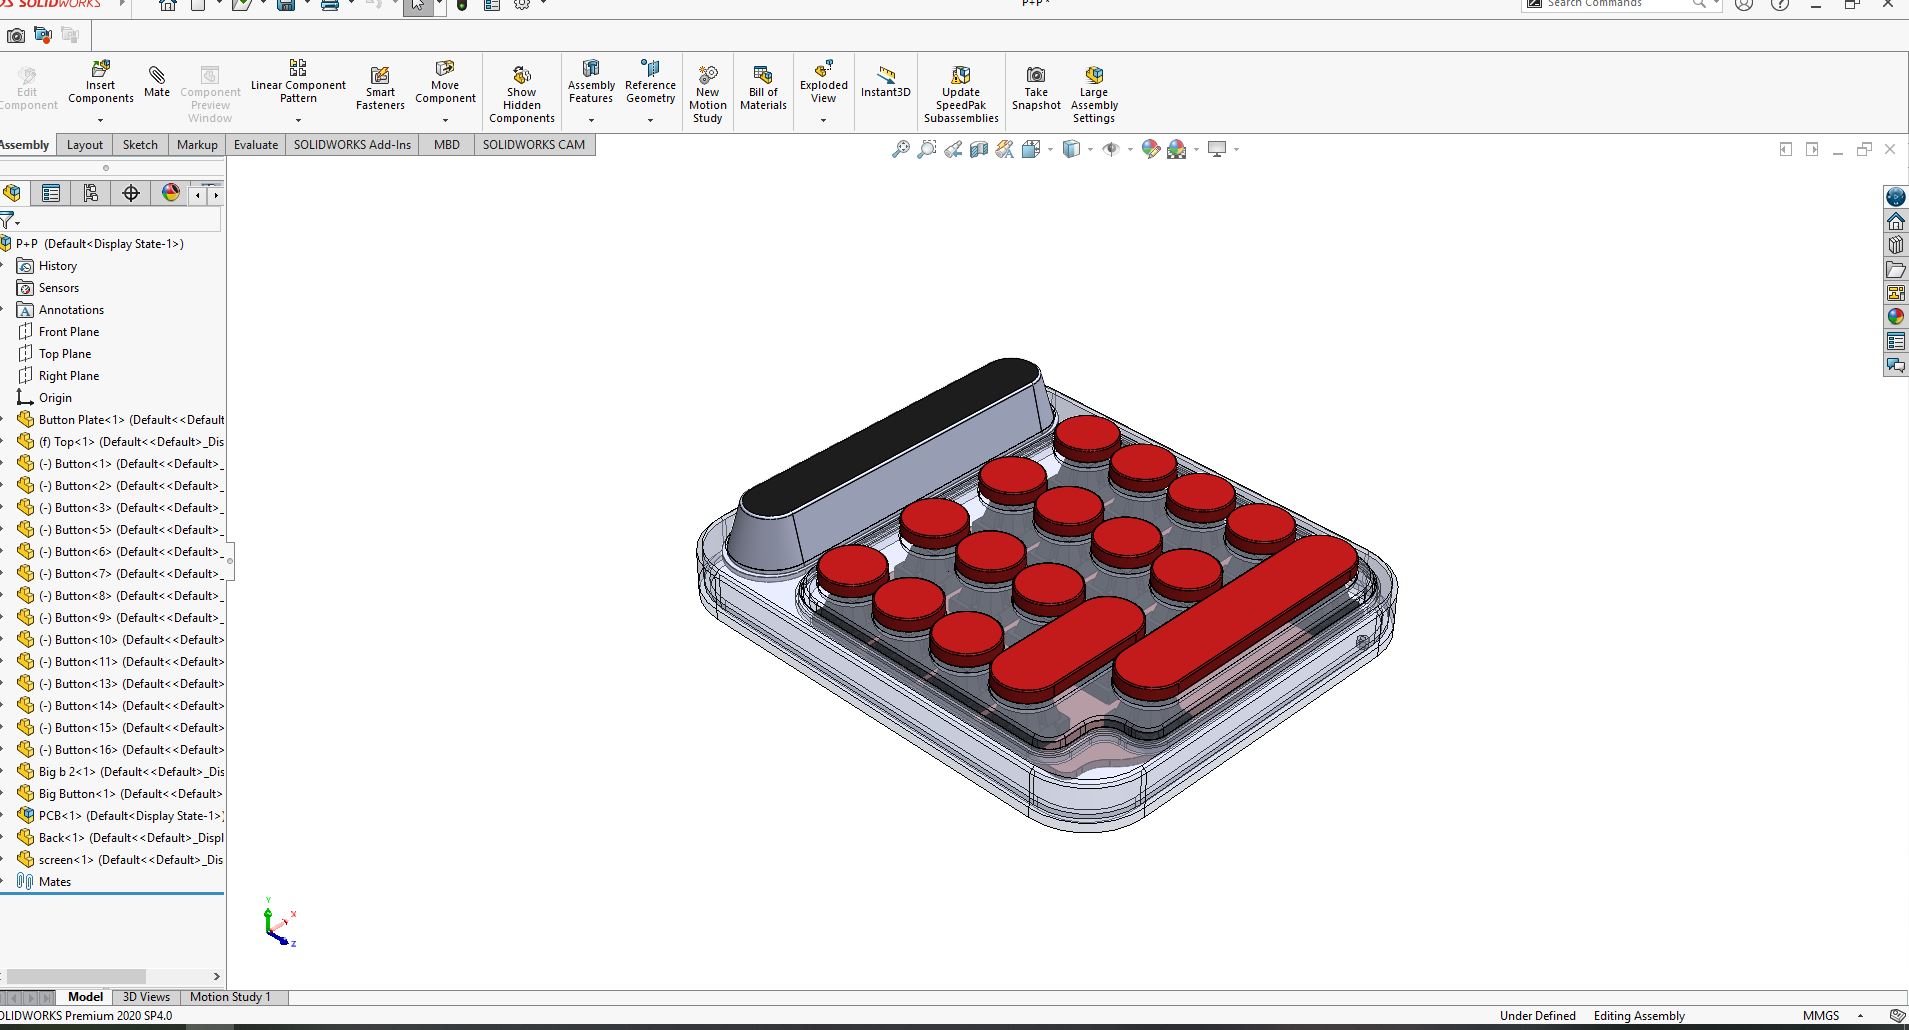Open the SOLIDWORKS Resources home icon
Image resolution: width=1909 pixels, height=1030 pixels.
(x=1895, y=221)
